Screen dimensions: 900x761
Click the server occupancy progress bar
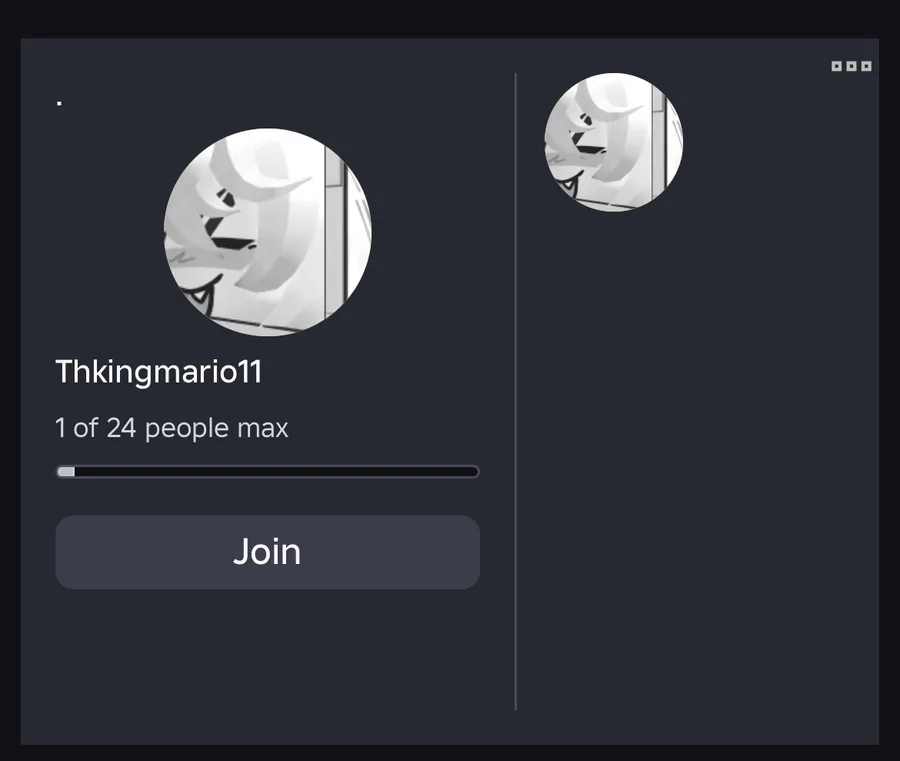click(x=267, y=472)
